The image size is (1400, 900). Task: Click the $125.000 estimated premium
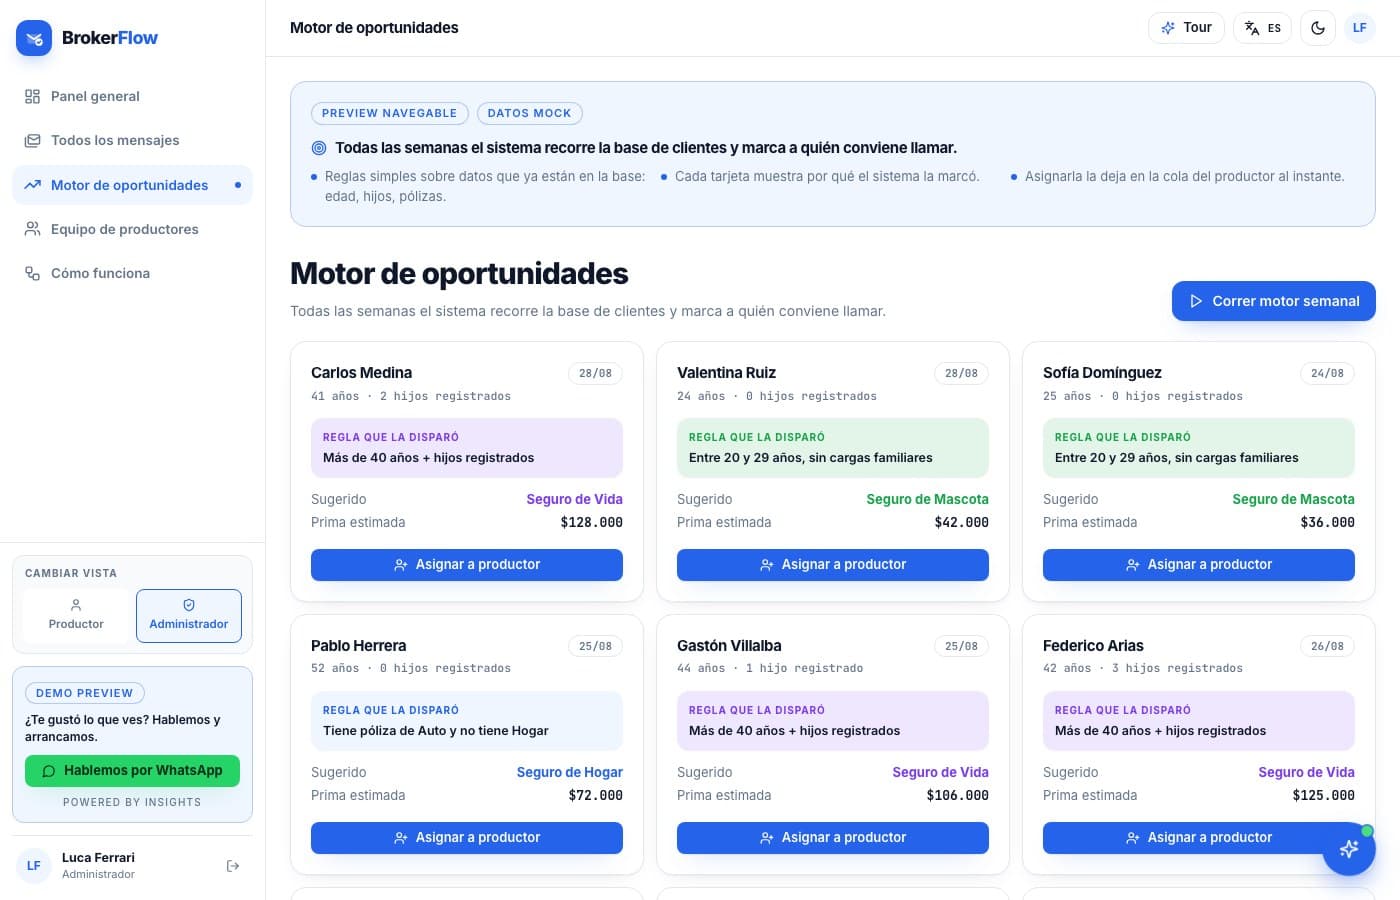(x=1323, y=795)
